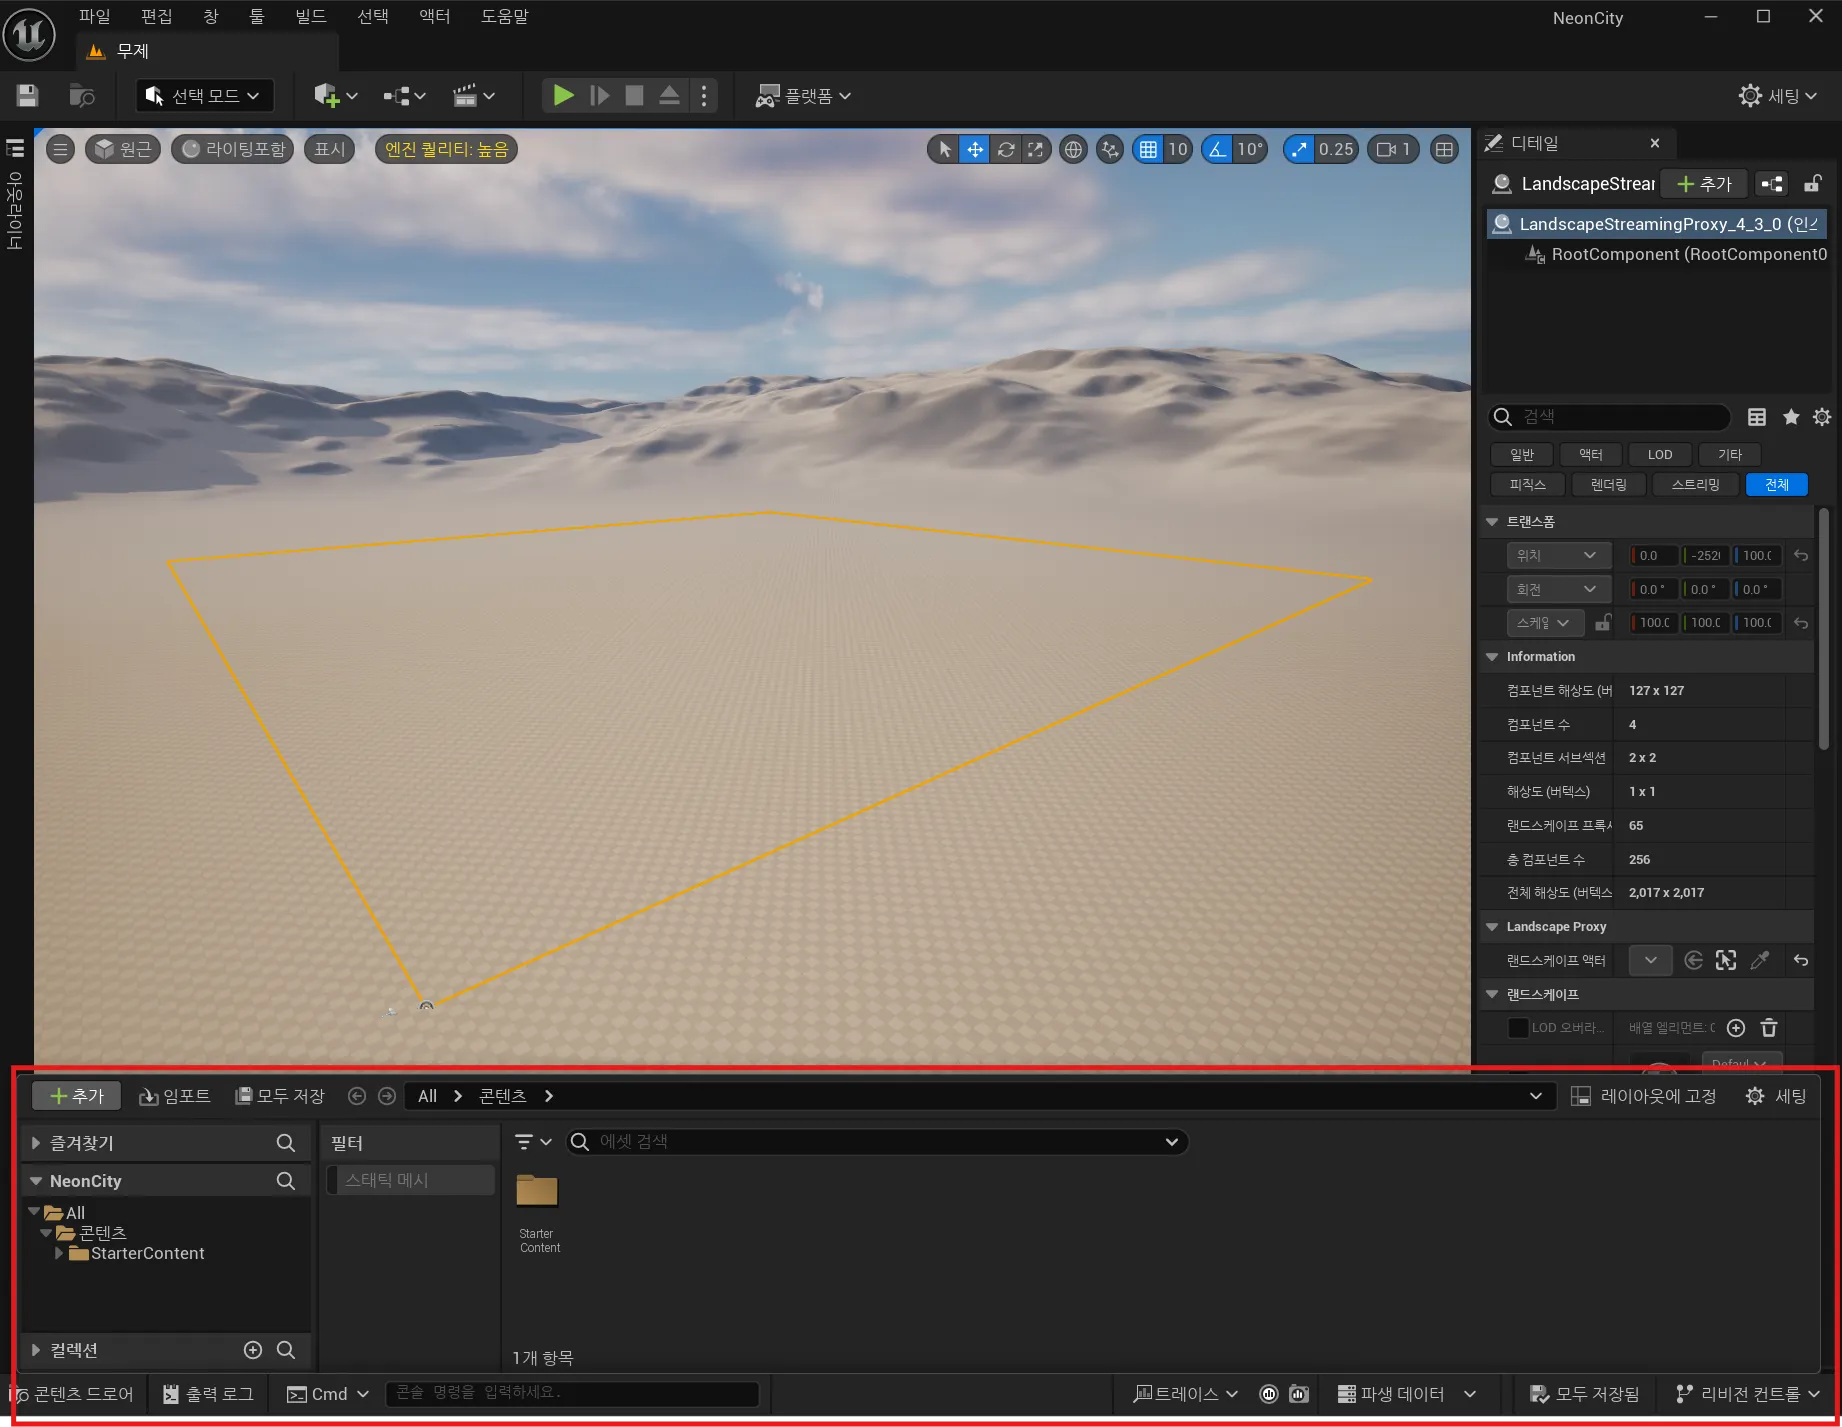Image resolution: width=1842 pixels, height=1427 pixels.
Task: Click the eyedropper pick actor icon
Action: (1760, 961)
